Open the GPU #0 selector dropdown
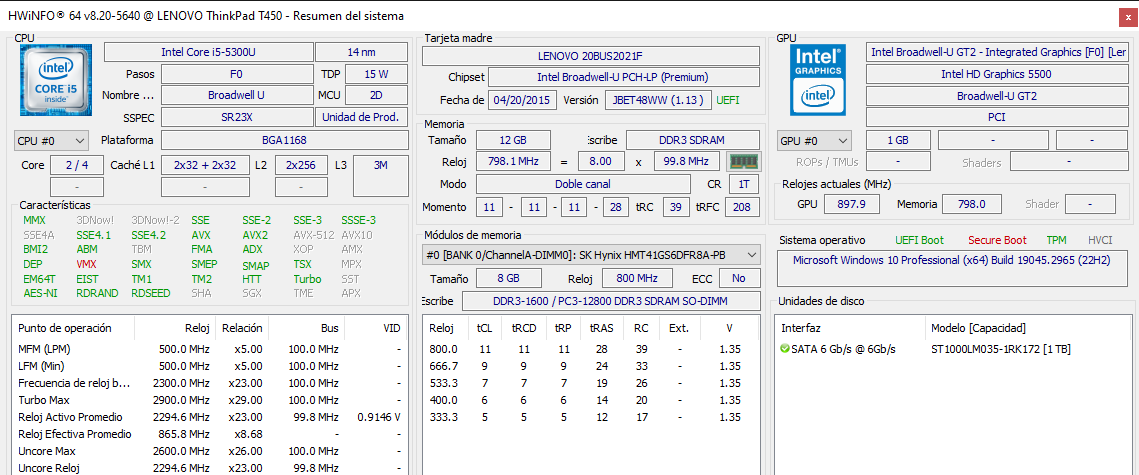The image size is (1139, 475). 813,141
